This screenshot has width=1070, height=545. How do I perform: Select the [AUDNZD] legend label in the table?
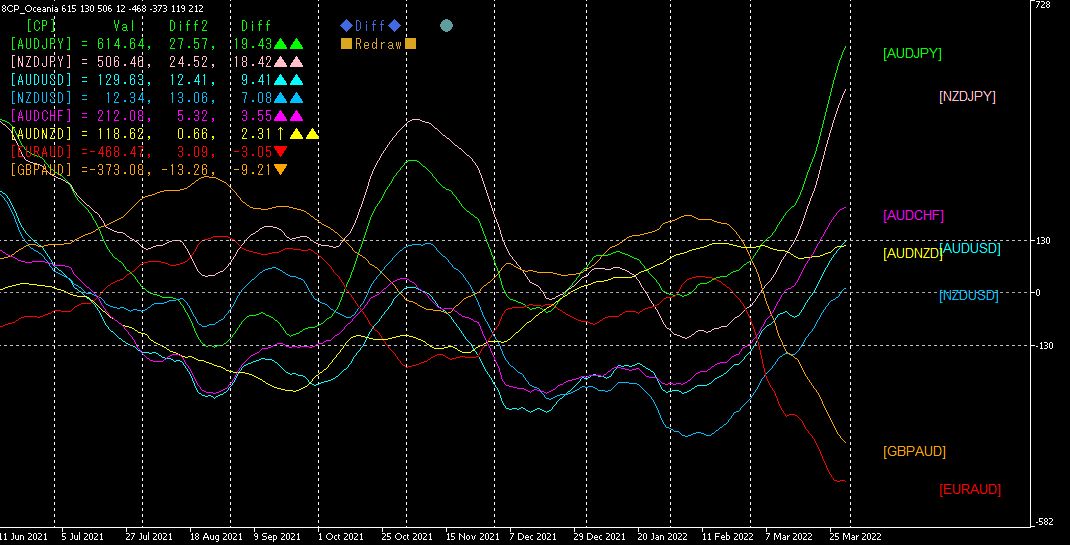click(41, 134)
